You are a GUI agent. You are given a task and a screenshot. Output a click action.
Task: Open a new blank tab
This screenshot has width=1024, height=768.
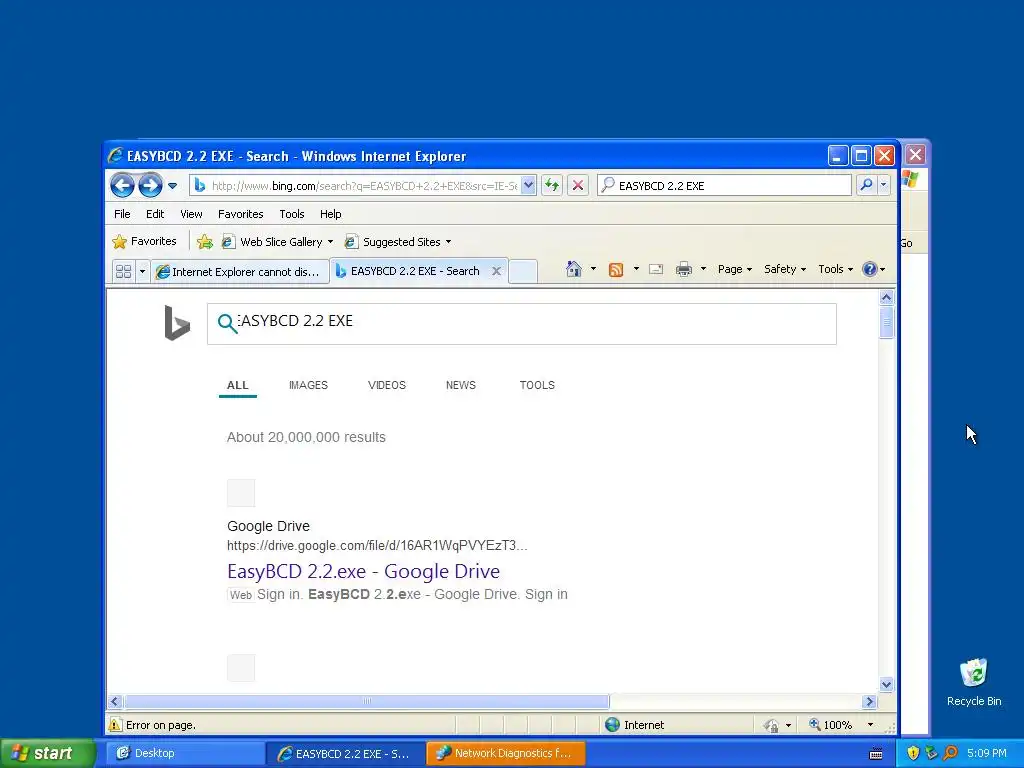[523, 271]
